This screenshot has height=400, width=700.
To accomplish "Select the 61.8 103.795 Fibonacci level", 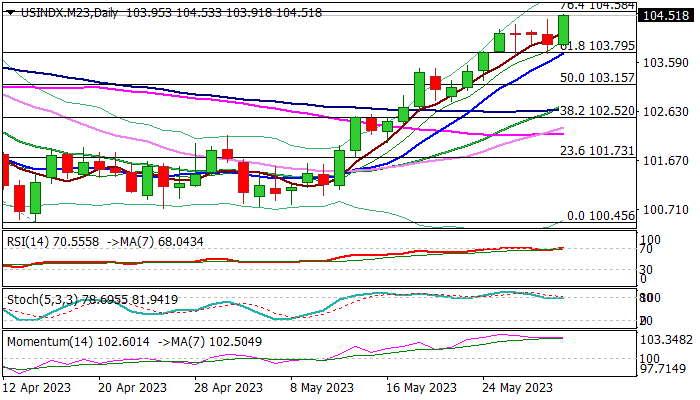I will [x=597, y=46].
